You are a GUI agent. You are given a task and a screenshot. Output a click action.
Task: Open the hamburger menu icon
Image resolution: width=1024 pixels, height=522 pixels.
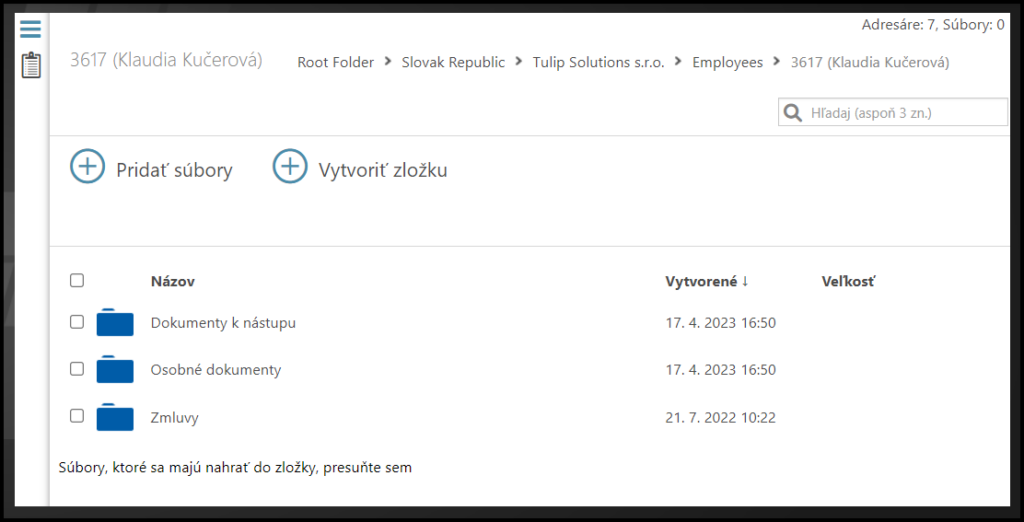pos(31,29)
